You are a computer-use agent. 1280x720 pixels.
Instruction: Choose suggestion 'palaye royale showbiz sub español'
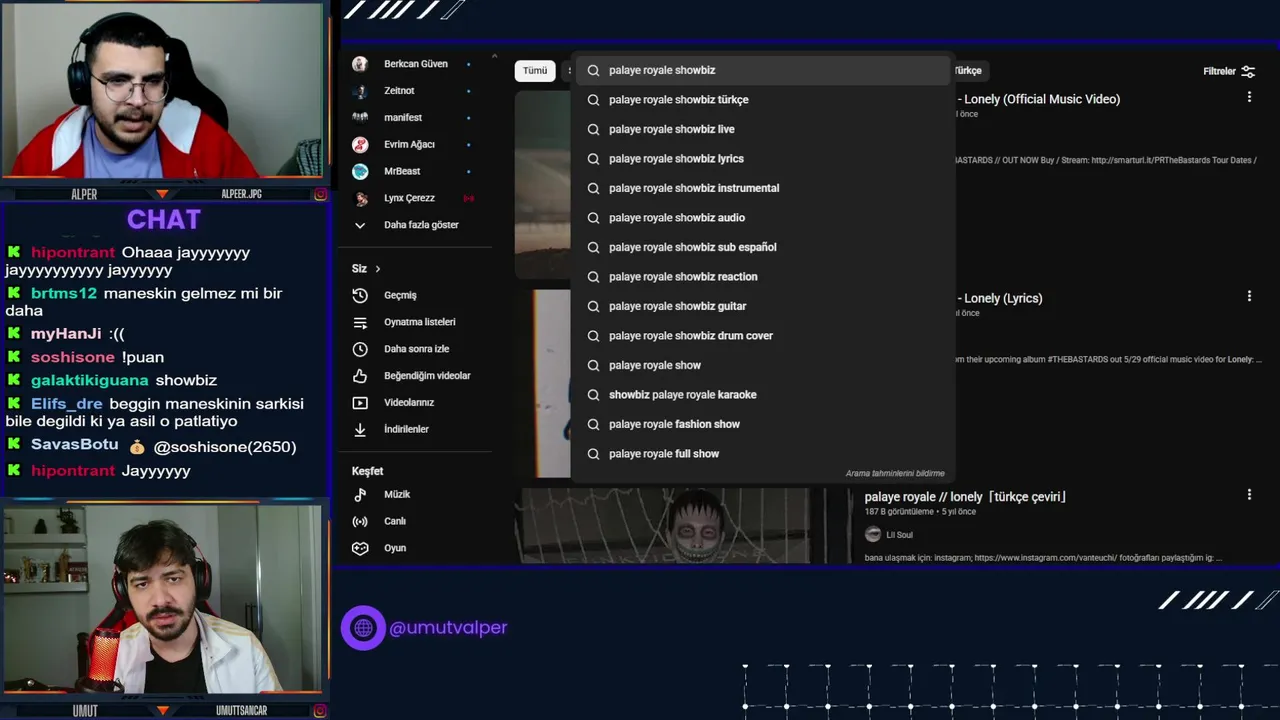pyautogui.click(x=761, y=247)
